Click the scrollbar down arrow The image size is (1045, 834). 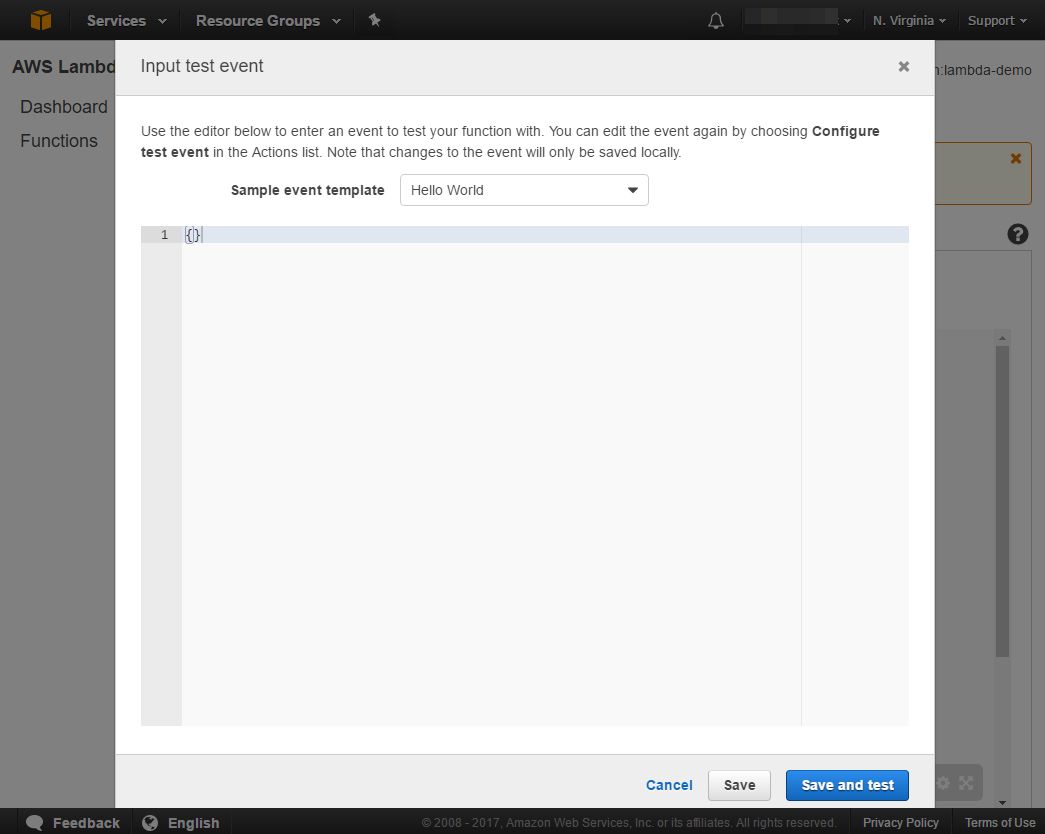pyautogui.click(x=1002, y=803)
